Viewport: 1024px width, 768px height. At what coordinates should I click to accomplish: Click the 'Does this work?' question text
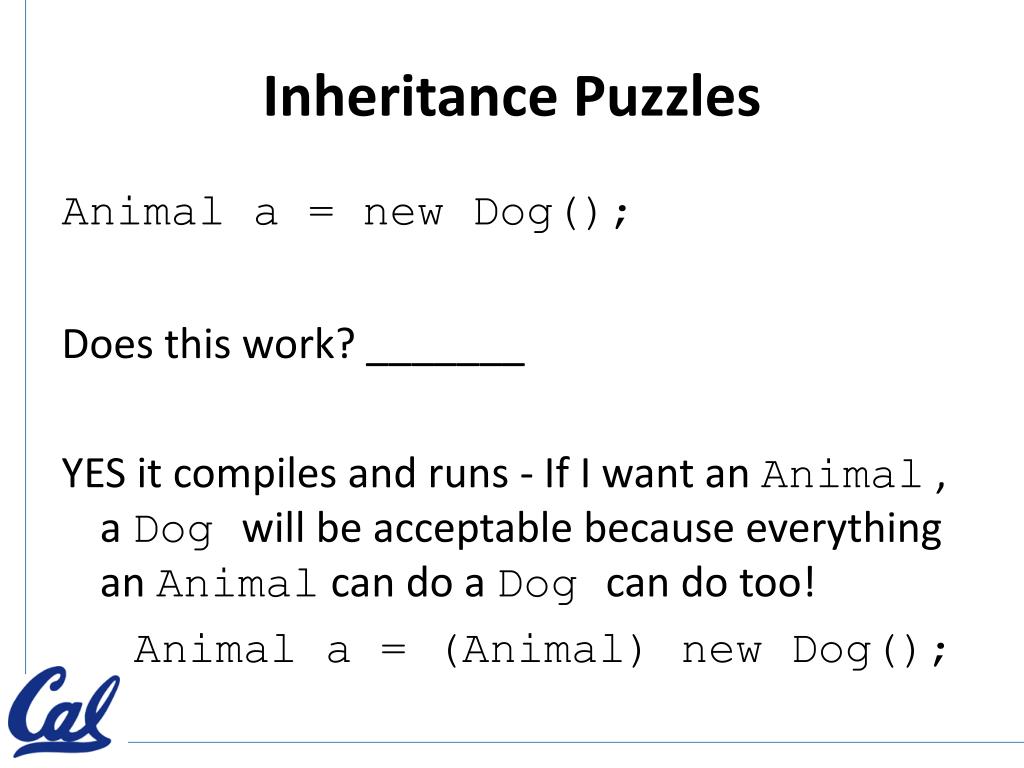click(208, 344)
